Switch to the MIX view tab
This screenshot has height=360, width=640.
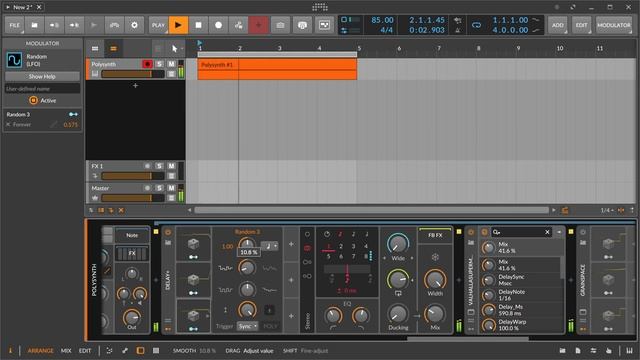pos(66,351)
